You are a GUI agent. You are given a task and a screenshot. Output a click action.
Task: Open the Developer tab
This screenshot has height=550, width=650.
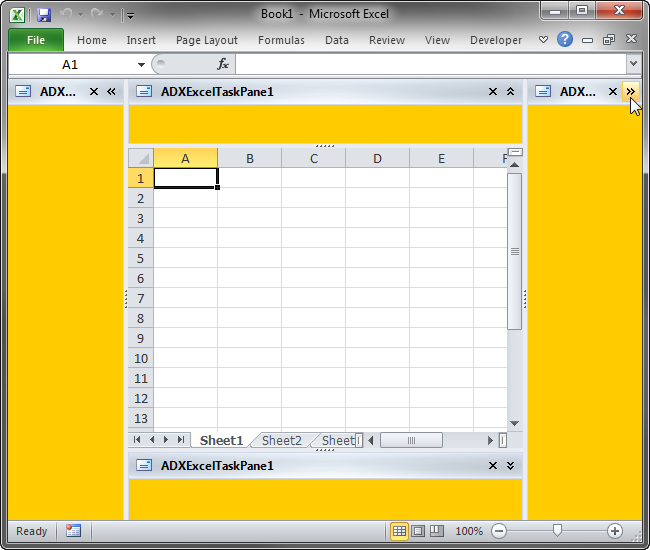point(496,40)
